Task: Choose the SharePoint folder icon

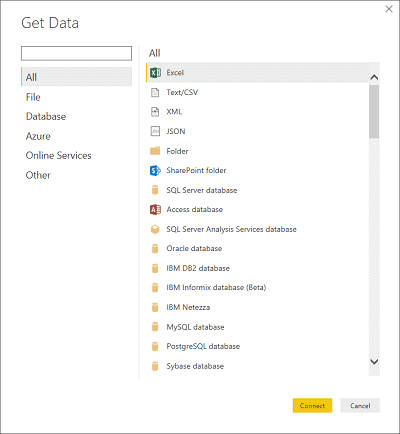Action: pos(155,171)
